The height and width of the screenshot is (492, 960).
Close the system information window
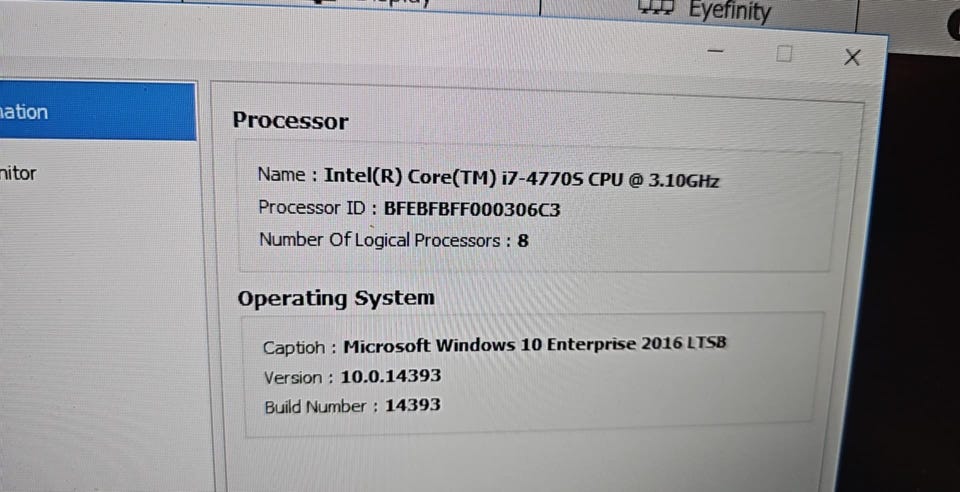[x=852, y=58]
